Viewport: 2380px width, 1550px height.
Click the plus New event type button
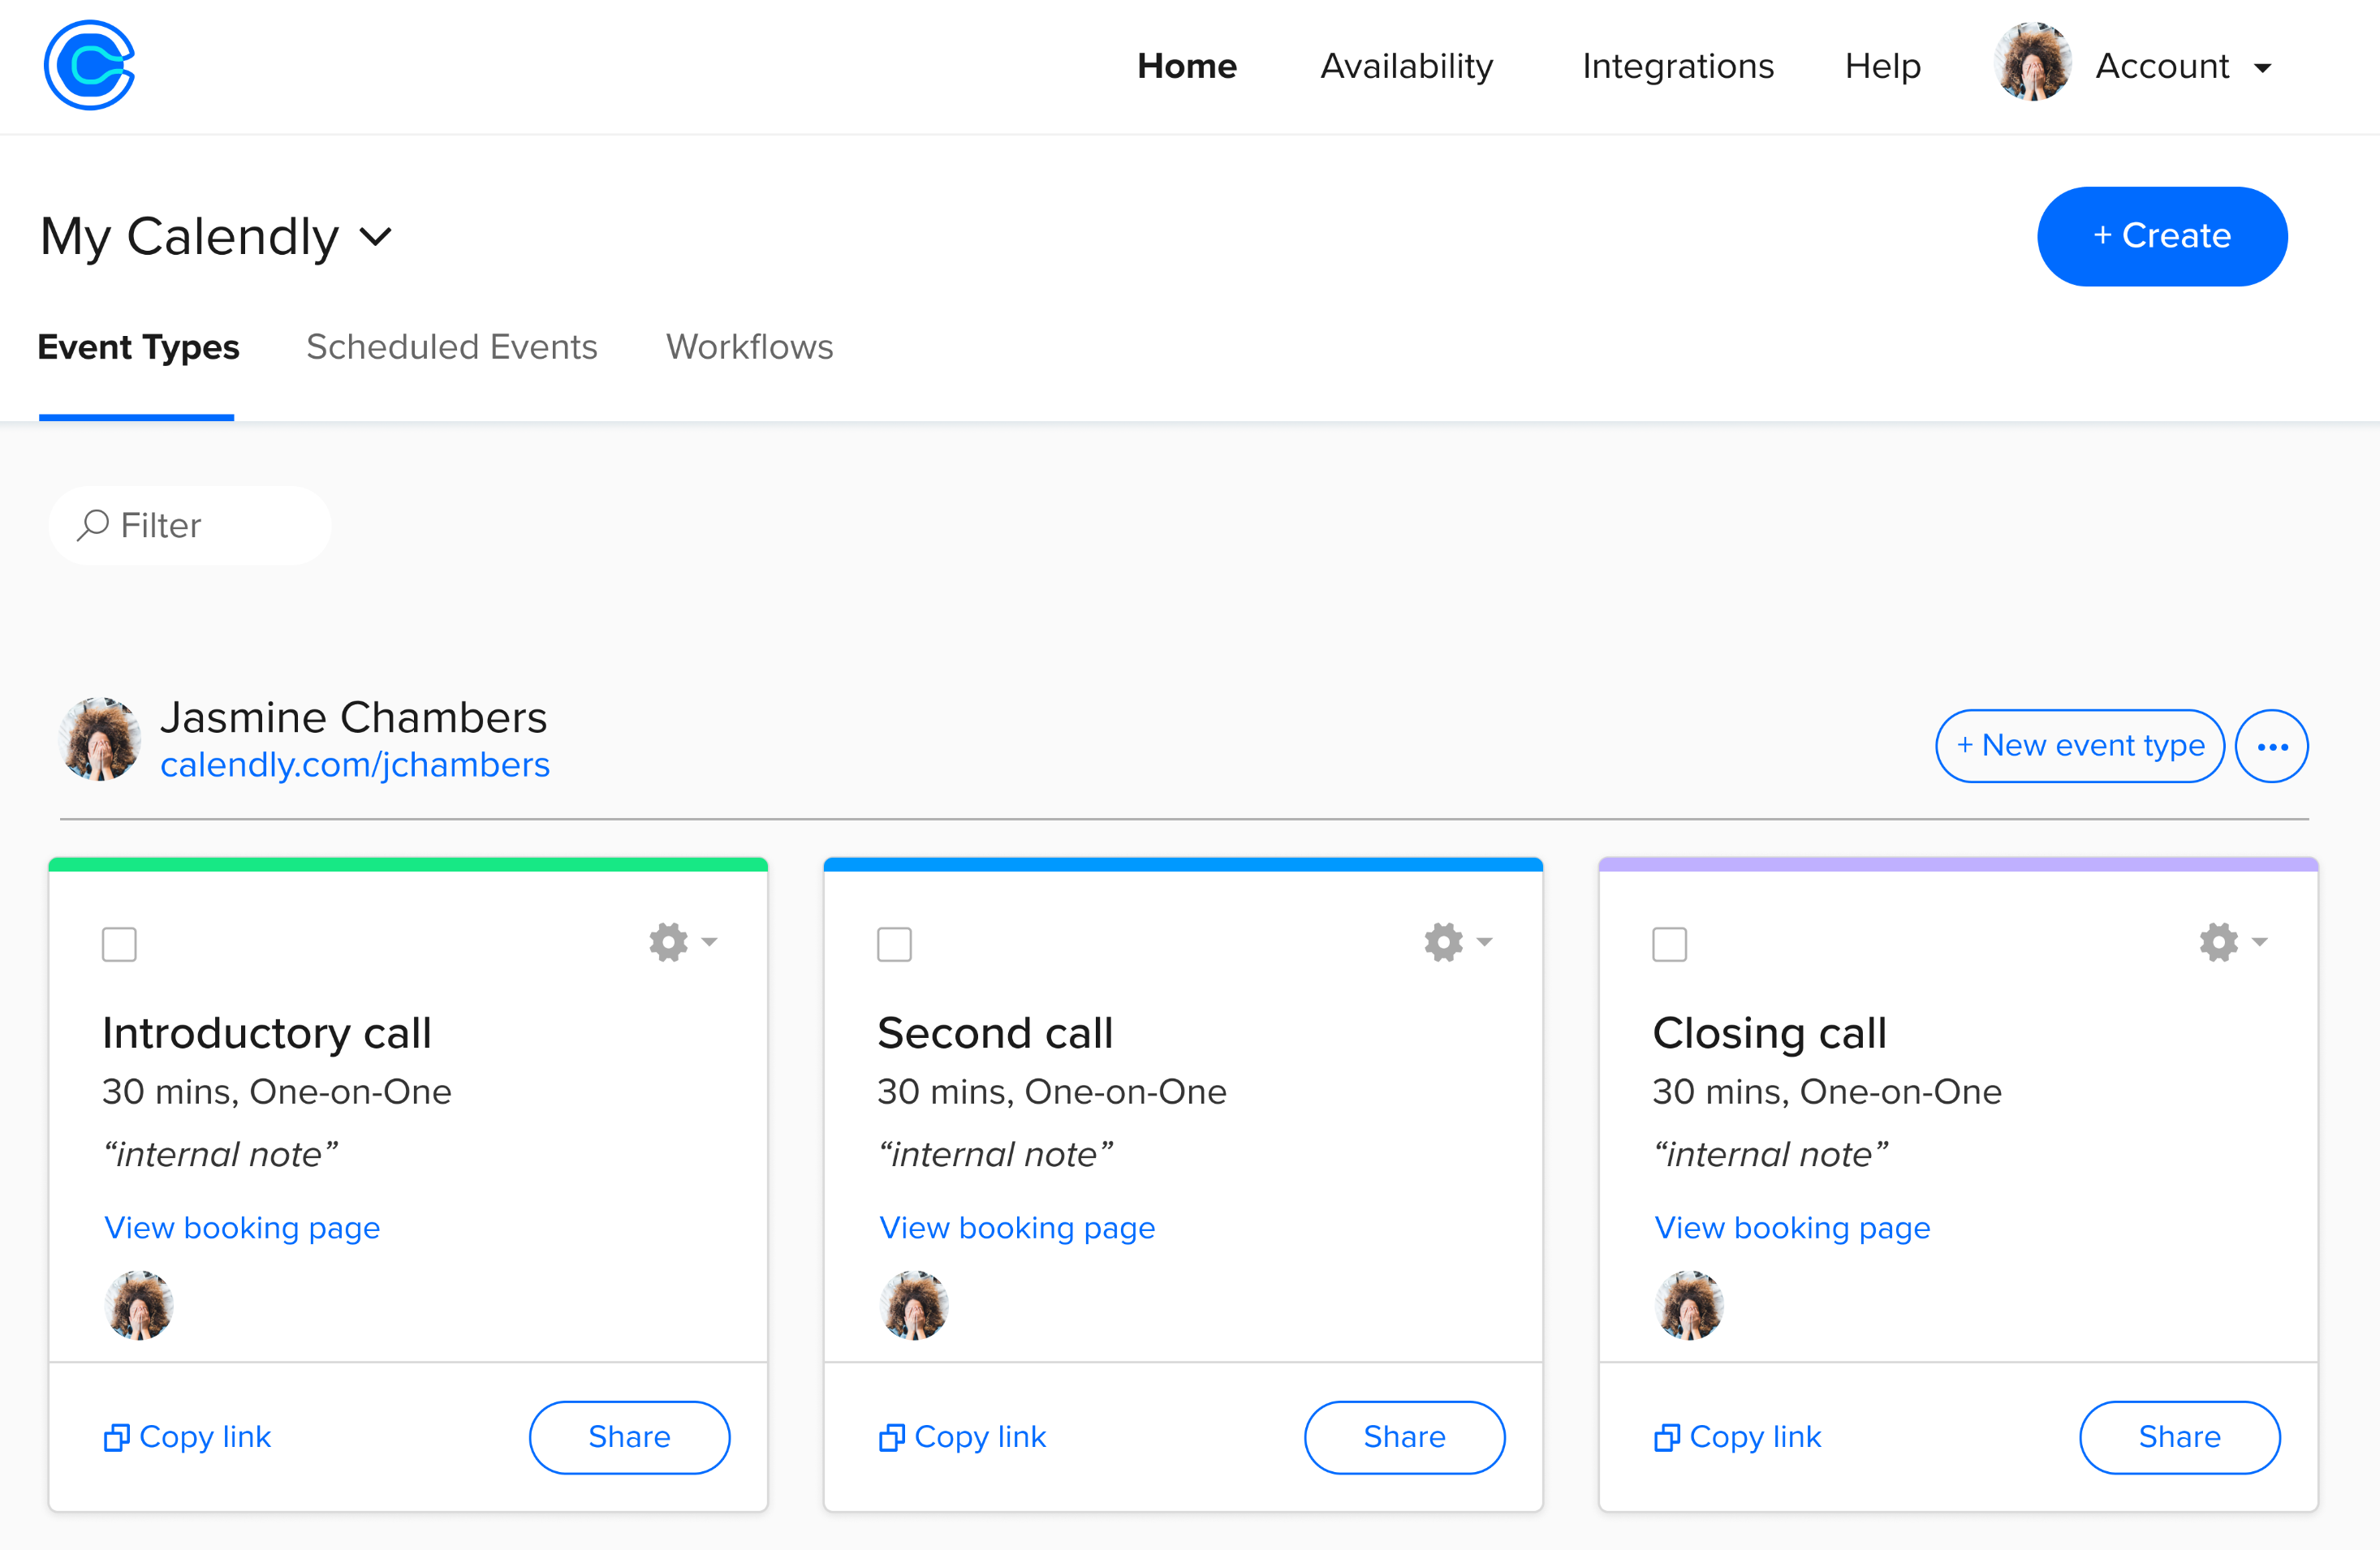coord(2081,744)
